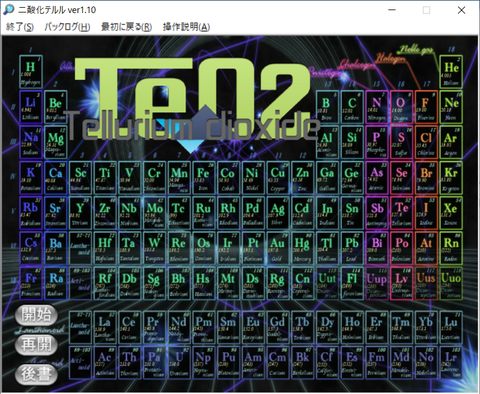Image resolution: width=480 pixels, height=394 pixels.
Task: Click the 57-71 Lanthanoid placeholder in main table
Action: point(80,248)
